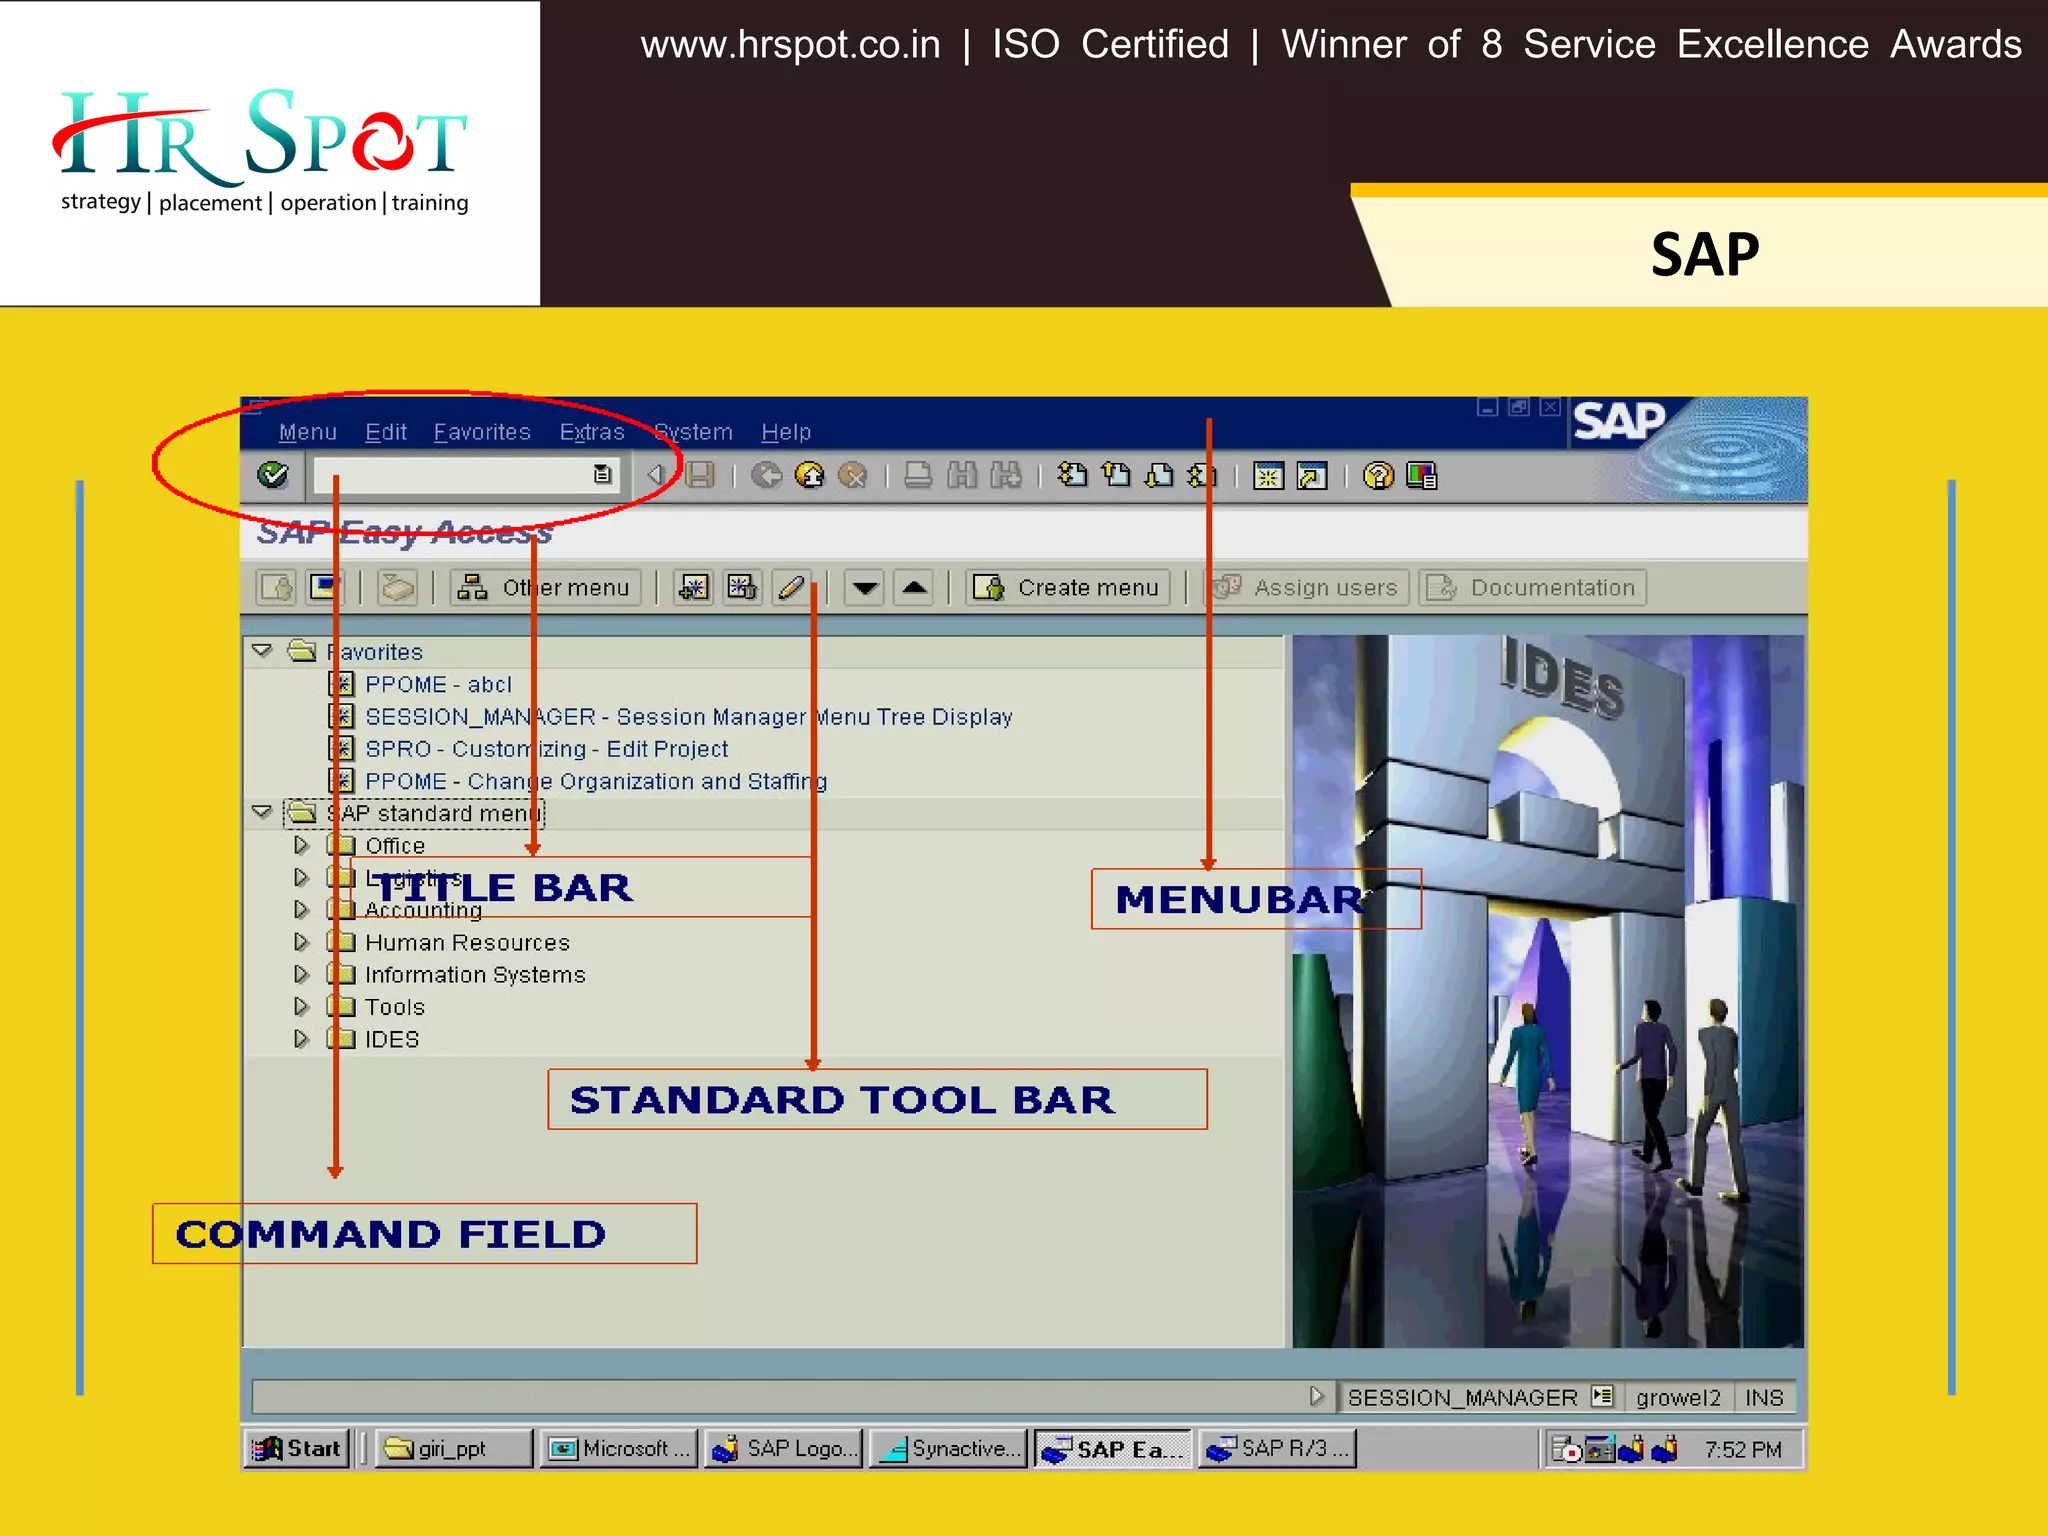Image resolution: width=2048 pixels, height=1536 pixels.
Task: Expand the Human Resources folder
Action: point(301,942)
